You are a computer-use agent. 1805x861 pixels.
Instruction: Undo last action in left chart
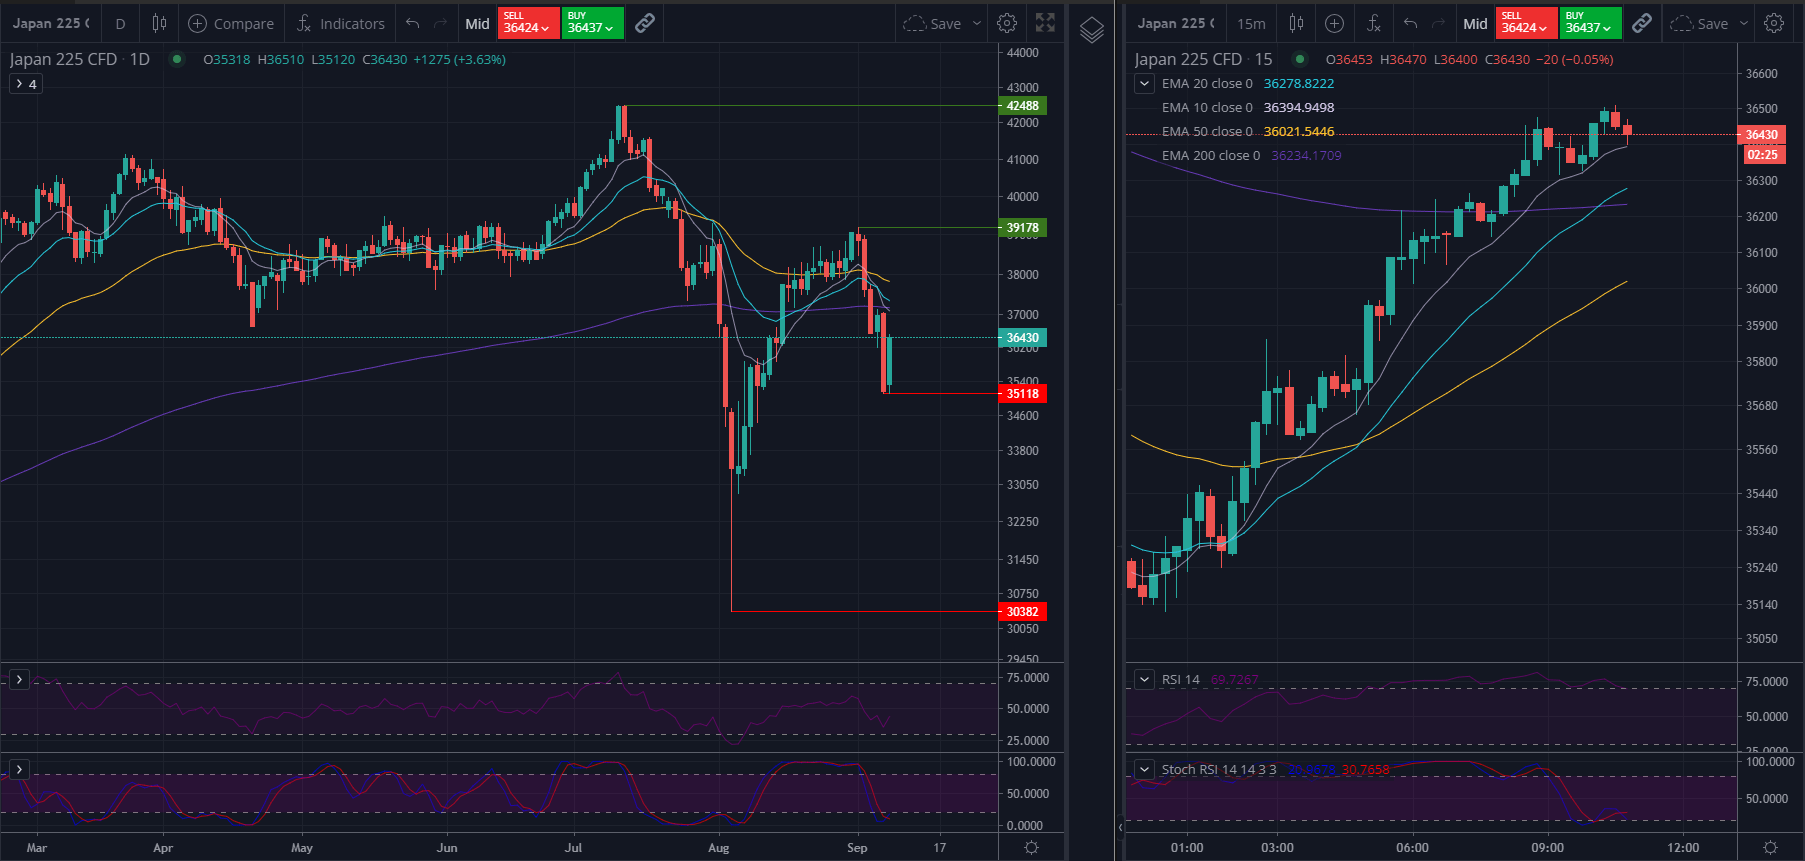click(413, 23)
